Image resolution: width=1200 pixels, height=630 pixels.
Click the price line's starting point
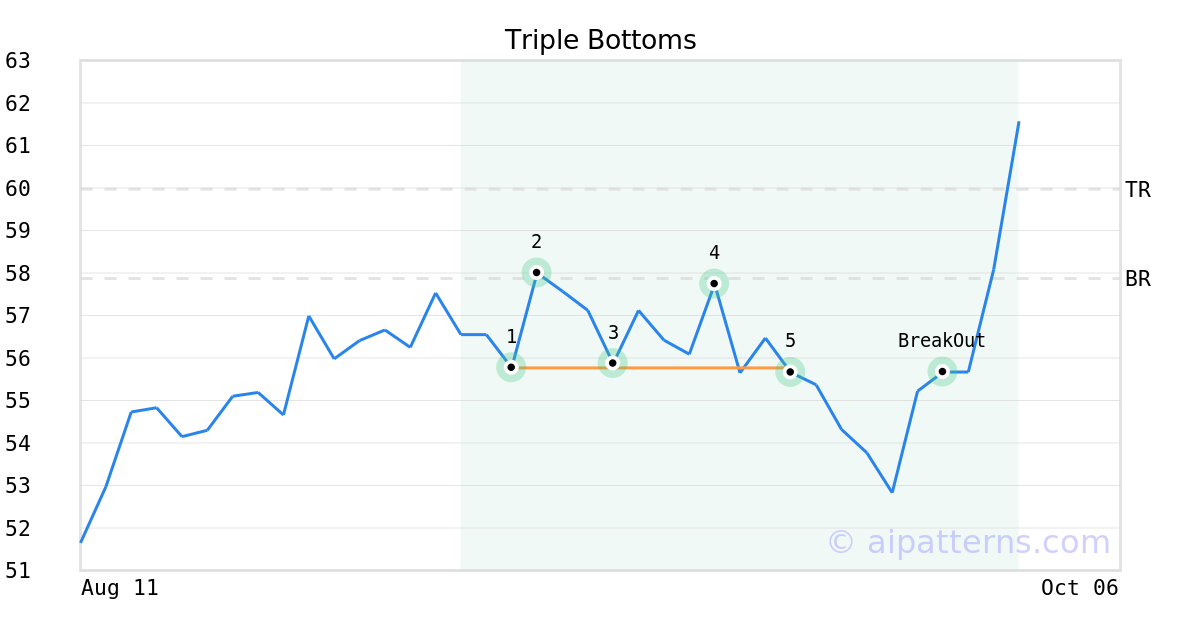click(x=81, y=542)
